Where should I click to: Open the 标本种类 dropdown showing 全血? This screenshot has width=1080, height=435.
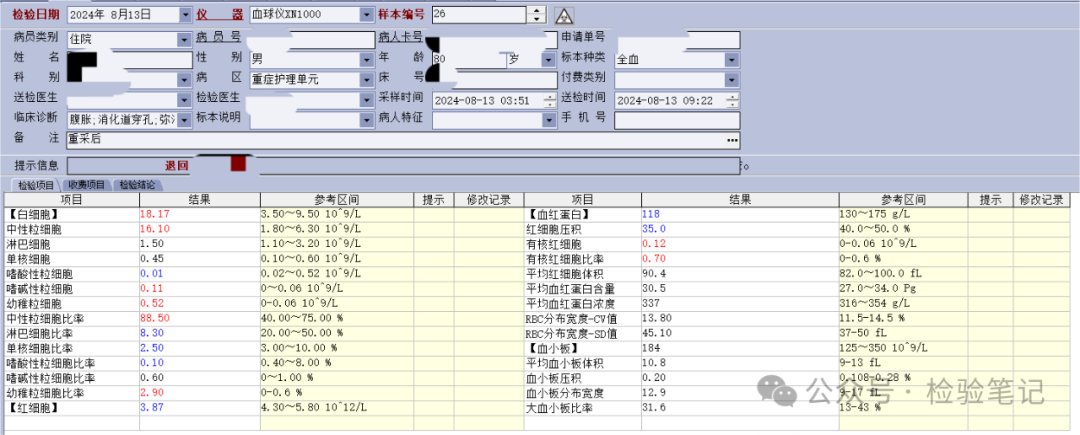point(732,59)
